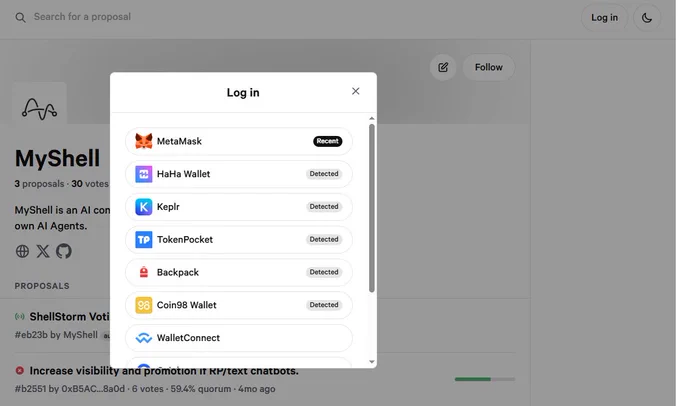Image resolution: width=680 pixels, height=406 pixels.
Task: Open the MyShell GitHub icon
Action: 64,251
